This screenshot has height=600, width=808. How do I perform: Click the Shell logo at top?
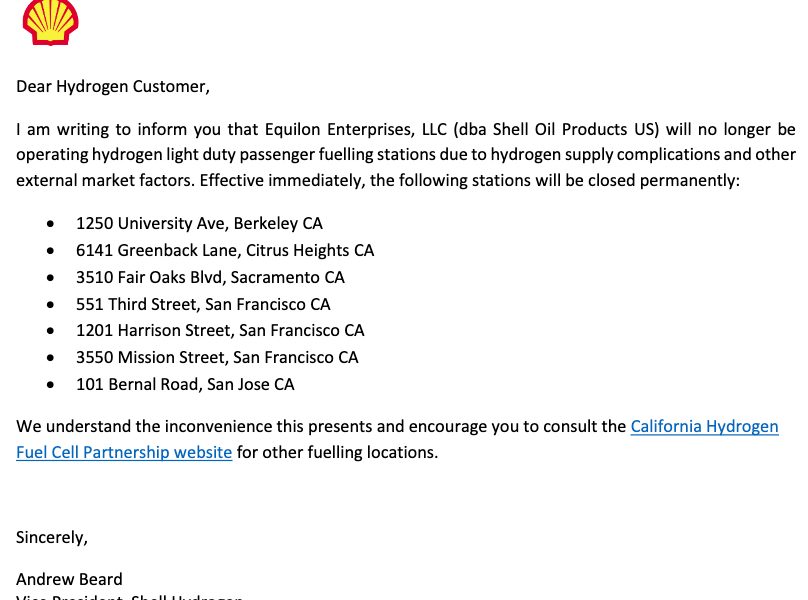50,22
